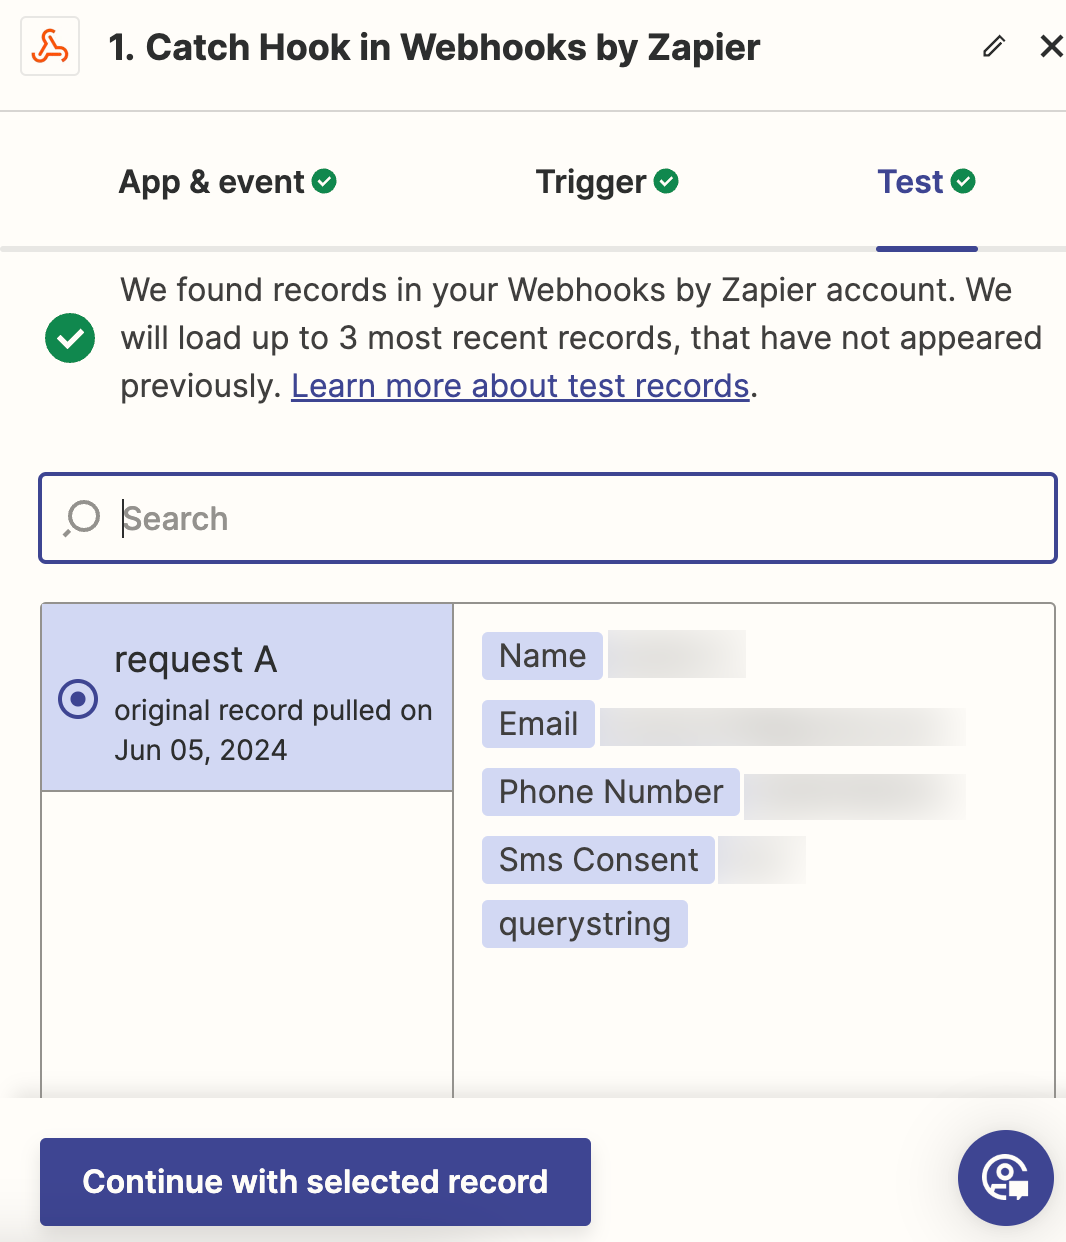Close the Catch Hook panel
This screenshot has width=1066, height=1242.
pos(1051,46)
